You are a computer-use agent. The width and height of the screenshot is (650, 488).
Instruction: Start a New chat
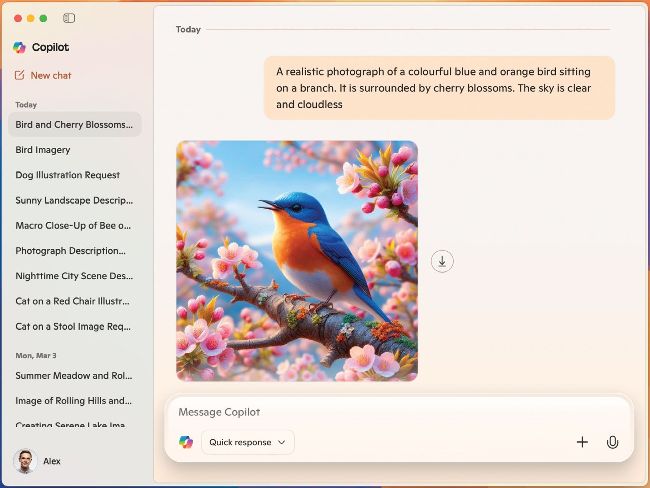(50, 75)
